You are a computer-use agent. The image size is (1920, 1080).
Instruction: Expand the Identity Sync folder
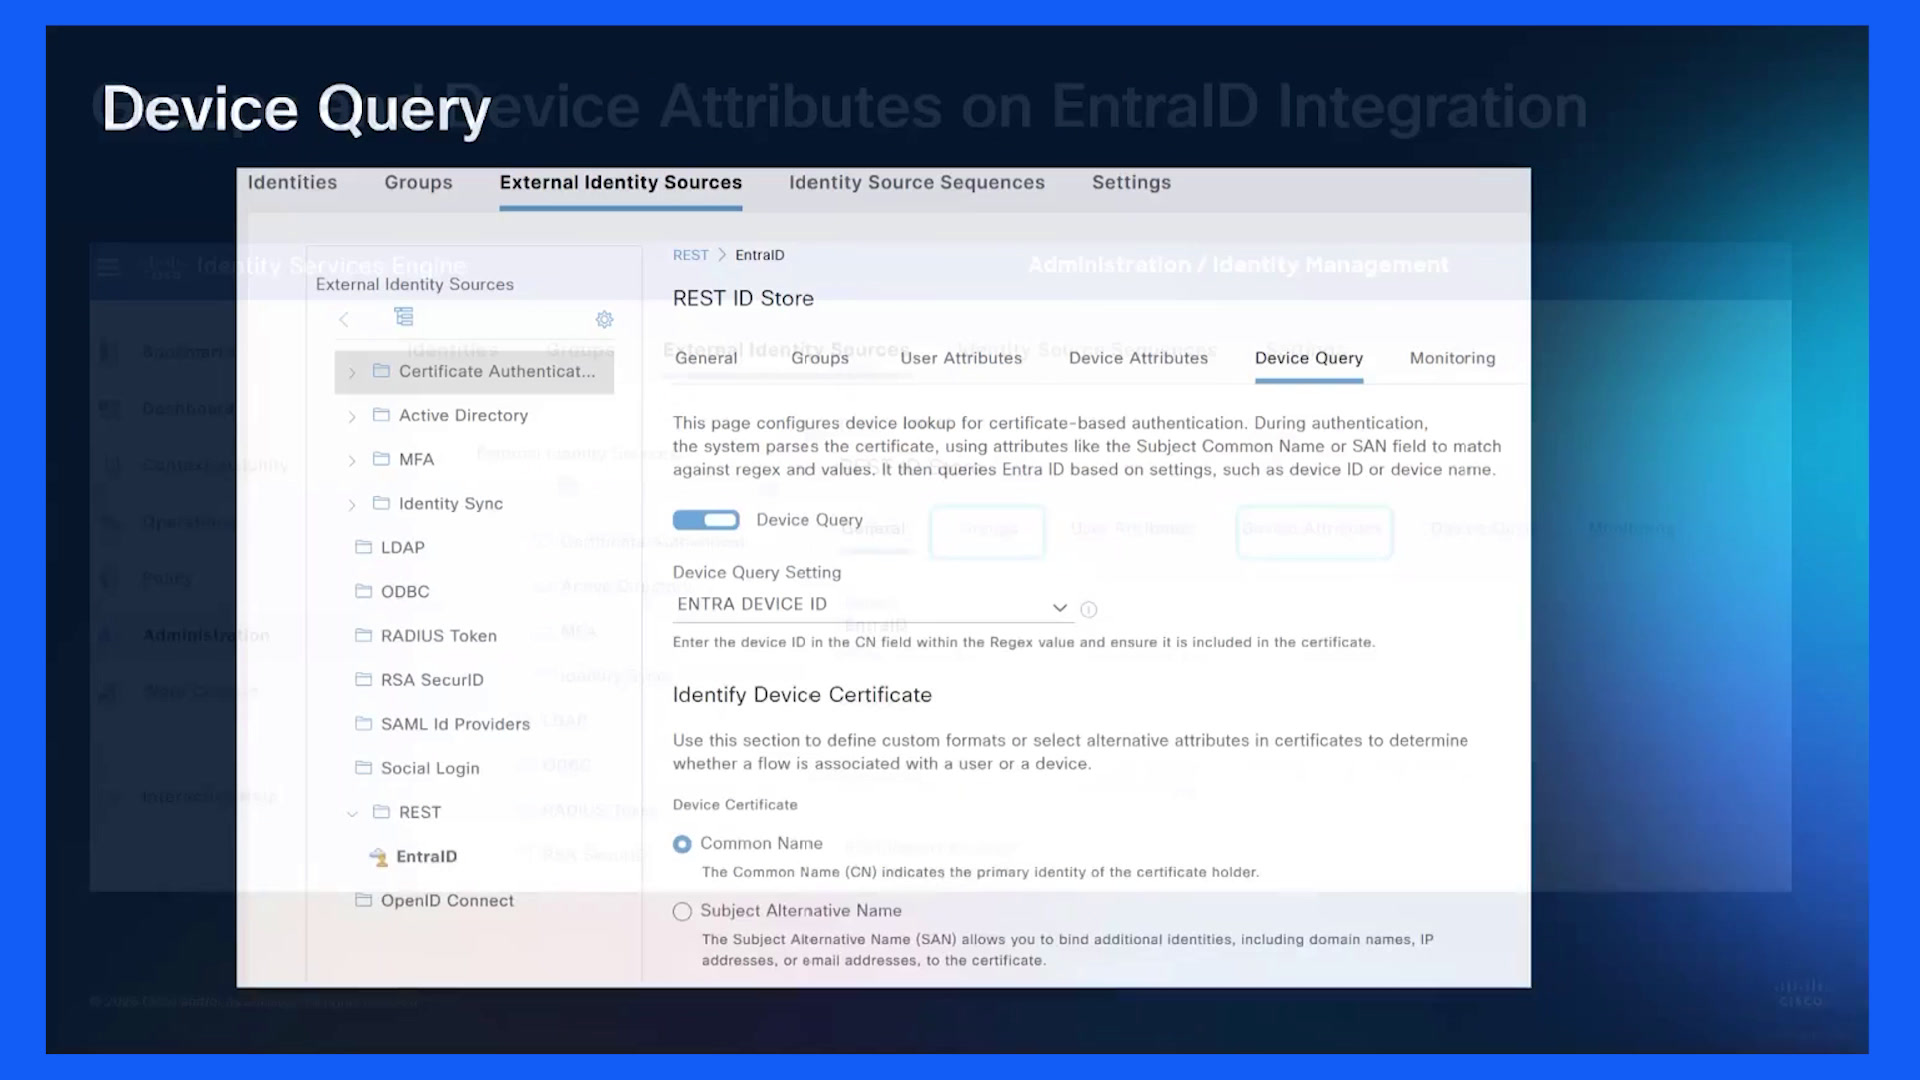point(352,504)
